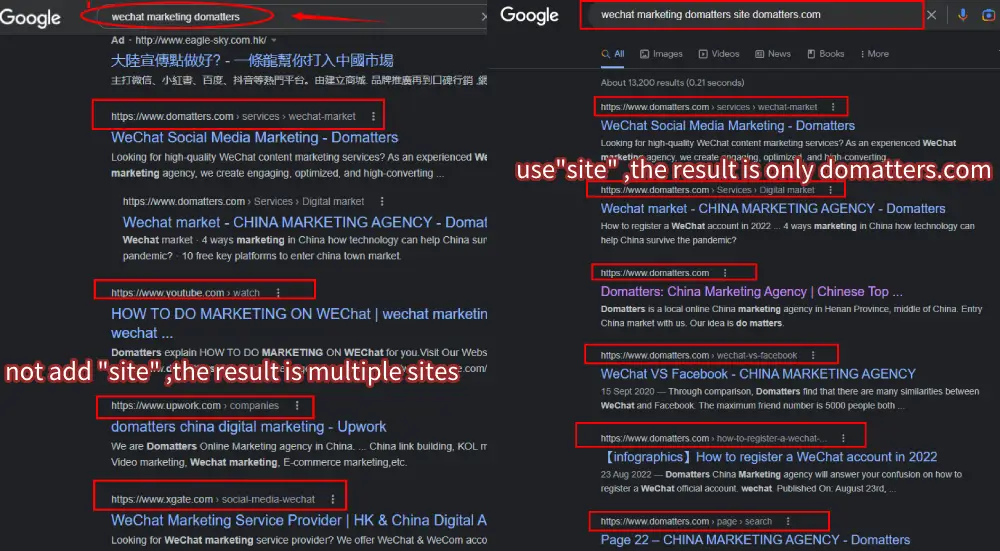1000x551 pixels.
Task: Go to Google home via left page logo
Action: click(30, 18)
